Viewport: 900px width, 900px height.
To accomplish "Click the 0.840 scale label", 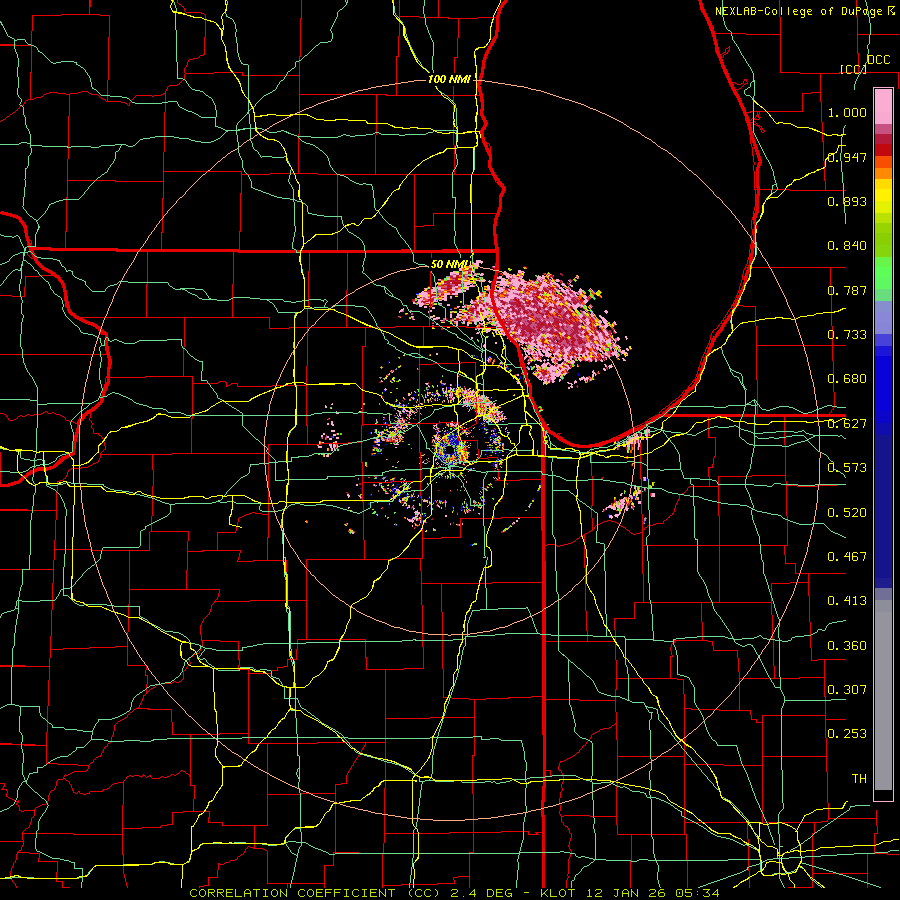I will 847,246.
